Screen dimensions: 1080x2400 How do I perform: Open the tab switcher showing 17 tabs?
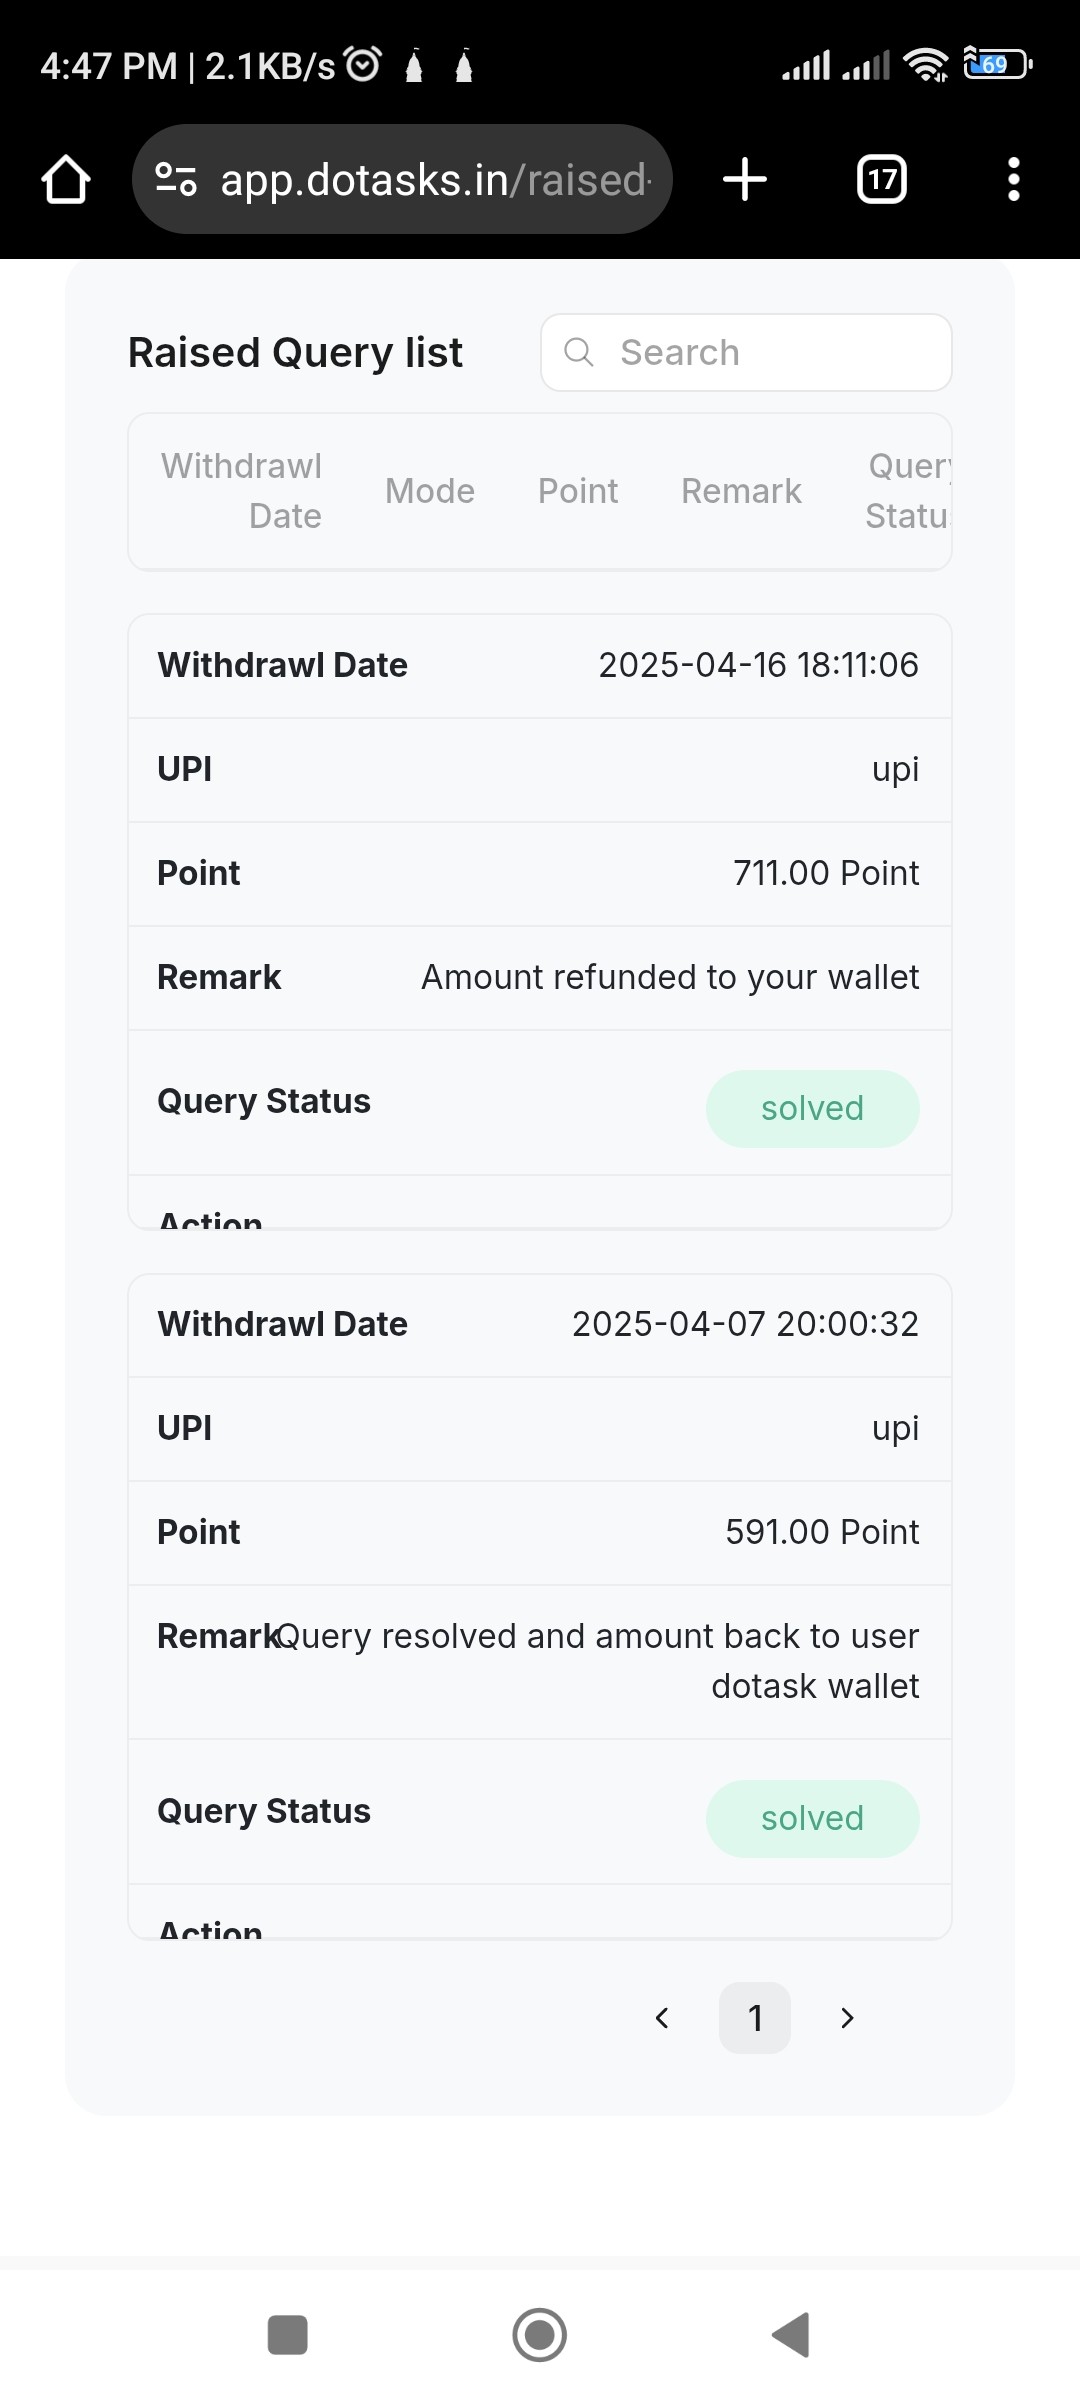coord(882,180)
